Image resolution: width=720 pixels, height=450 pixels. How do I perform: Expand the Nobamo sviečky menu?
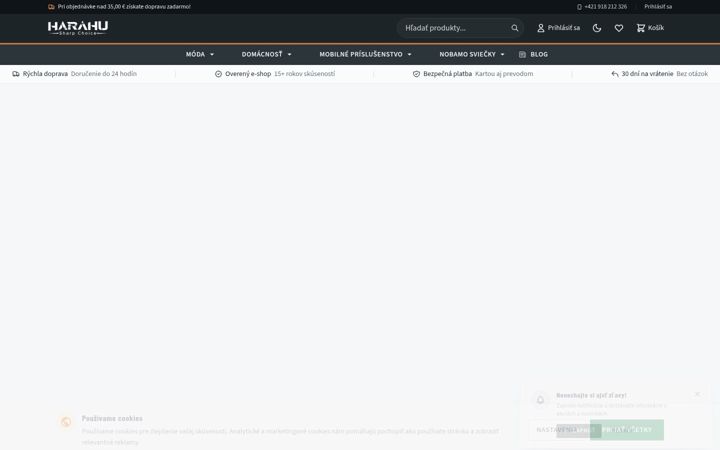click(x=472, y=54)
